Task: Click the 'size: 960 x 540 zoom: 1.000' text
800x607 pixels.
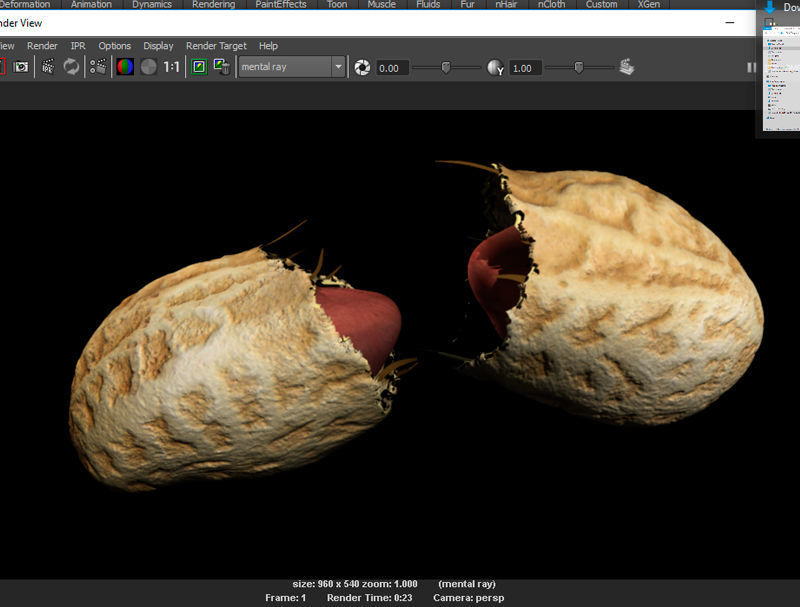Action: pyautogui.click(x=355, y=584)
